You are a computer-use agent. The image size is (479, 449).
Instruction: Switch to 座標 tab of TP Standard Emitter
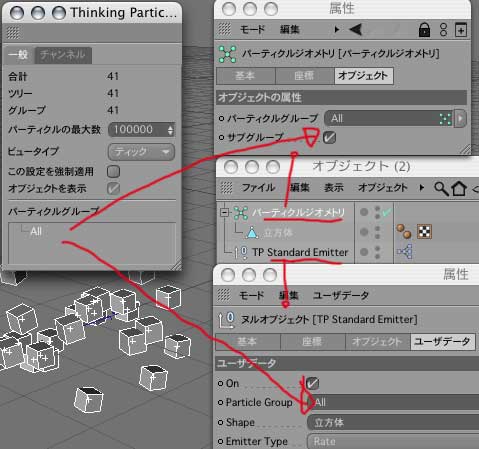pyautogui.click(x=312, y=342)
